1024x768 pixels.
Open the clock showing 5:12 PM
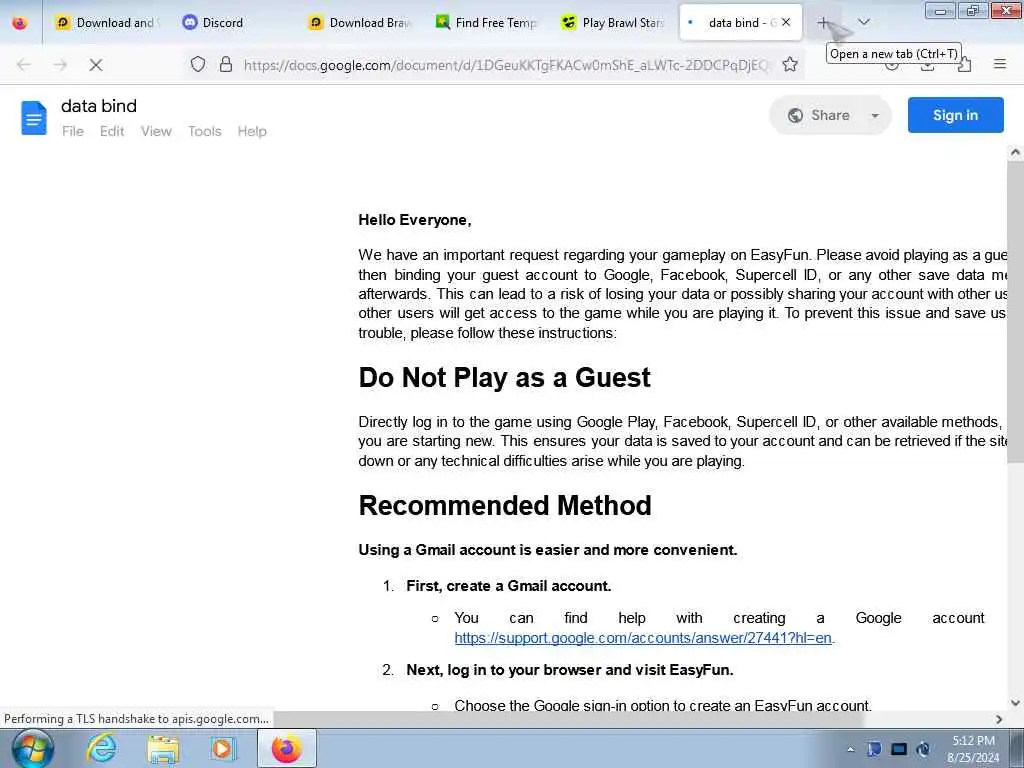click(x=973, y=748)
